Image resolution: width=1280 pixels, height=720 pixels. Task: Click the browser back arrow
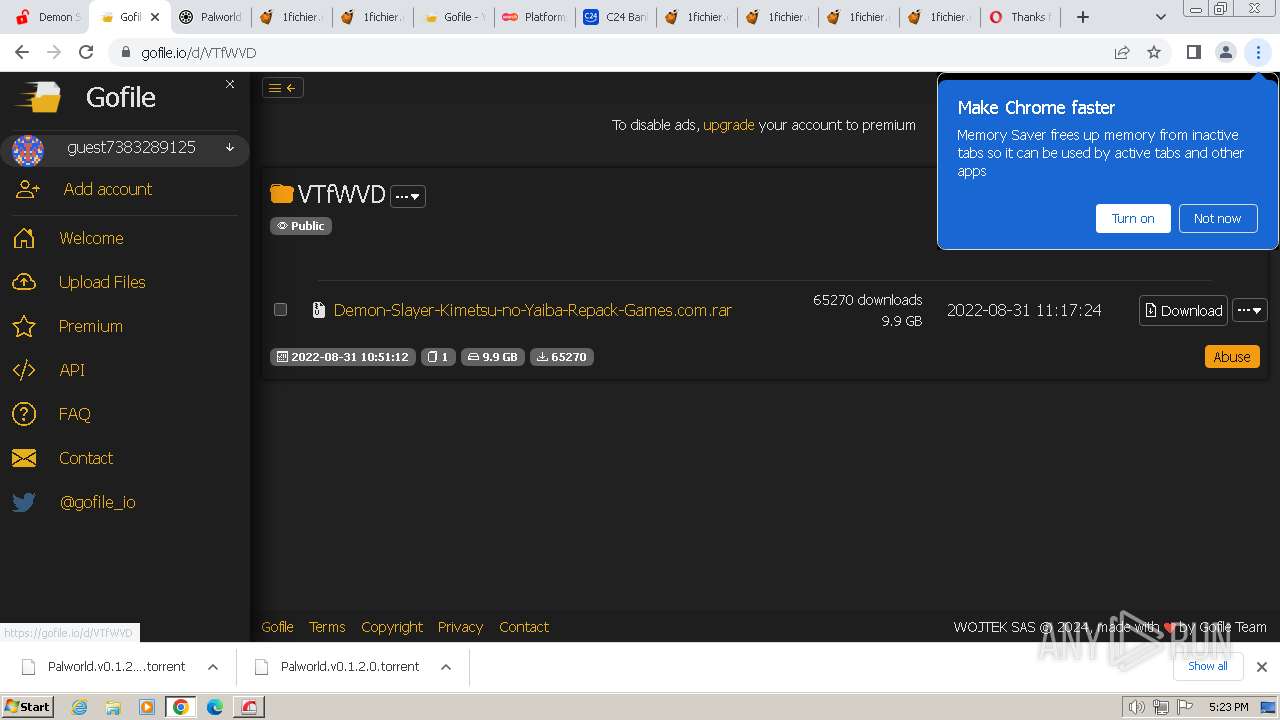22,52
